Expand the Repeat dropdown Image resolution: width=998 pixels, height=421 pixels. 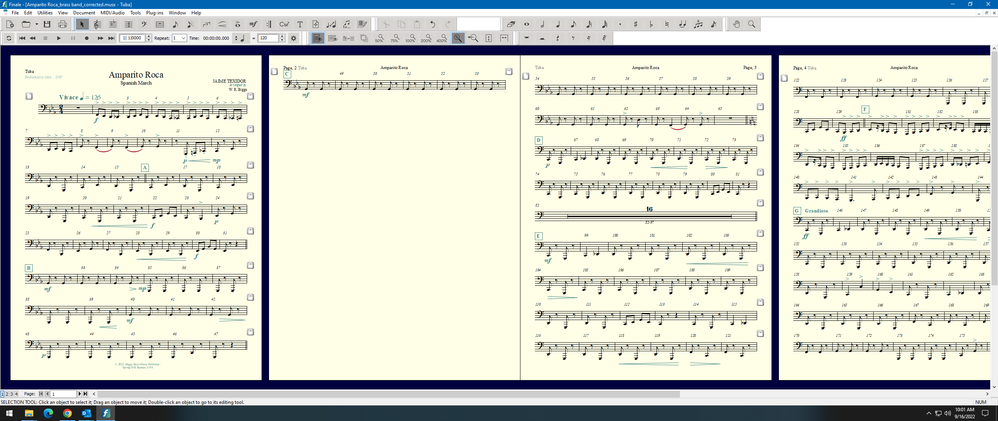183,38
